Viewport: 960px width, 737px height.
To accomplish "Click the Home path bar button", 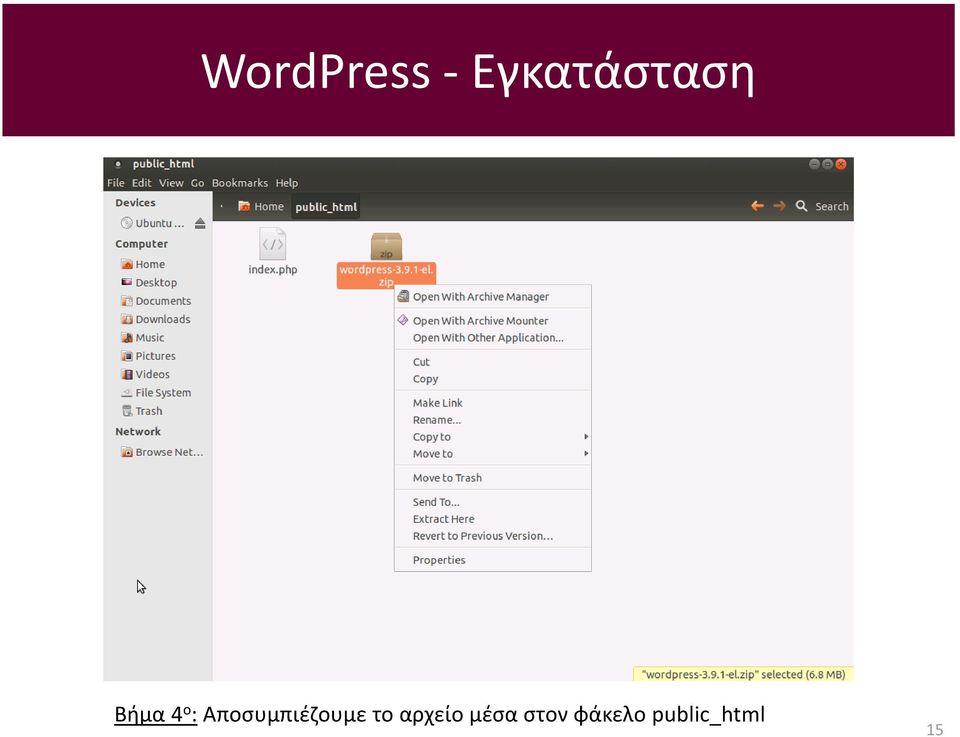I will click(261, 207).
